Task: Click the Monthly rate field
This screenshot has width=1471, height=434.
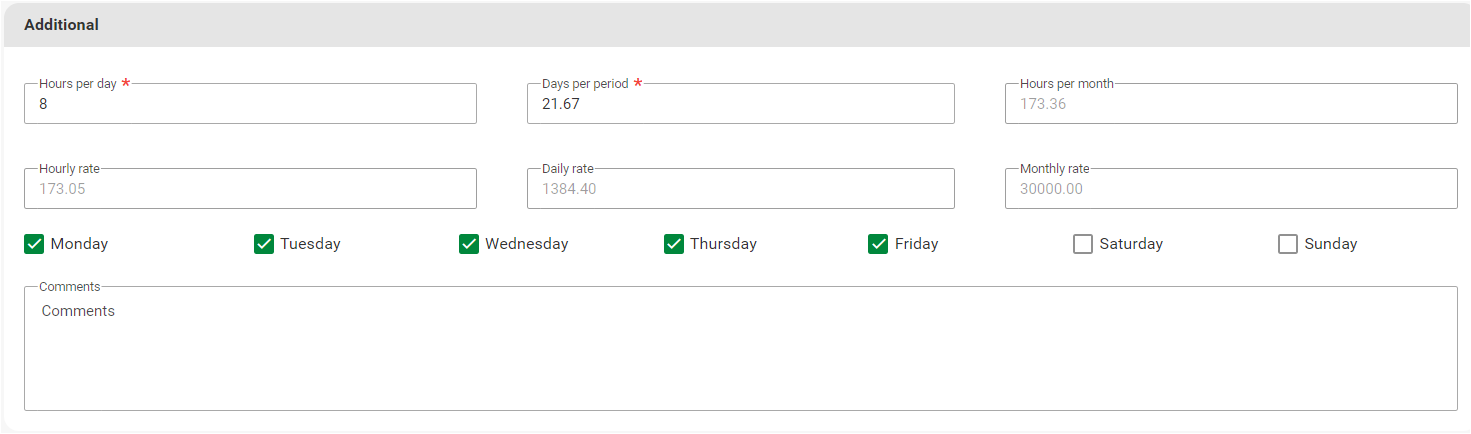Action: 1230,189
